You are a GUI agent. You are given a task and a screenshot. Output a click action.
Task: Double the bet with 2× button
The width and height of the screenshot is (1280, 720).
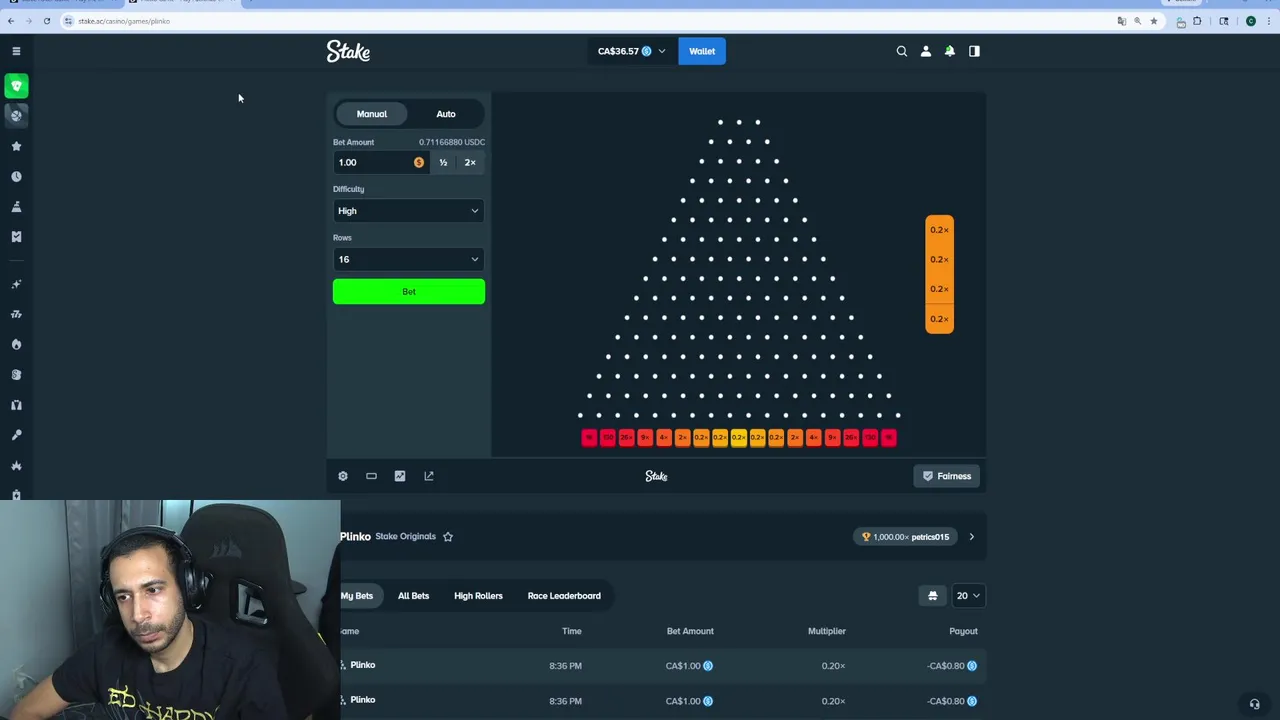tap(470, 162)
